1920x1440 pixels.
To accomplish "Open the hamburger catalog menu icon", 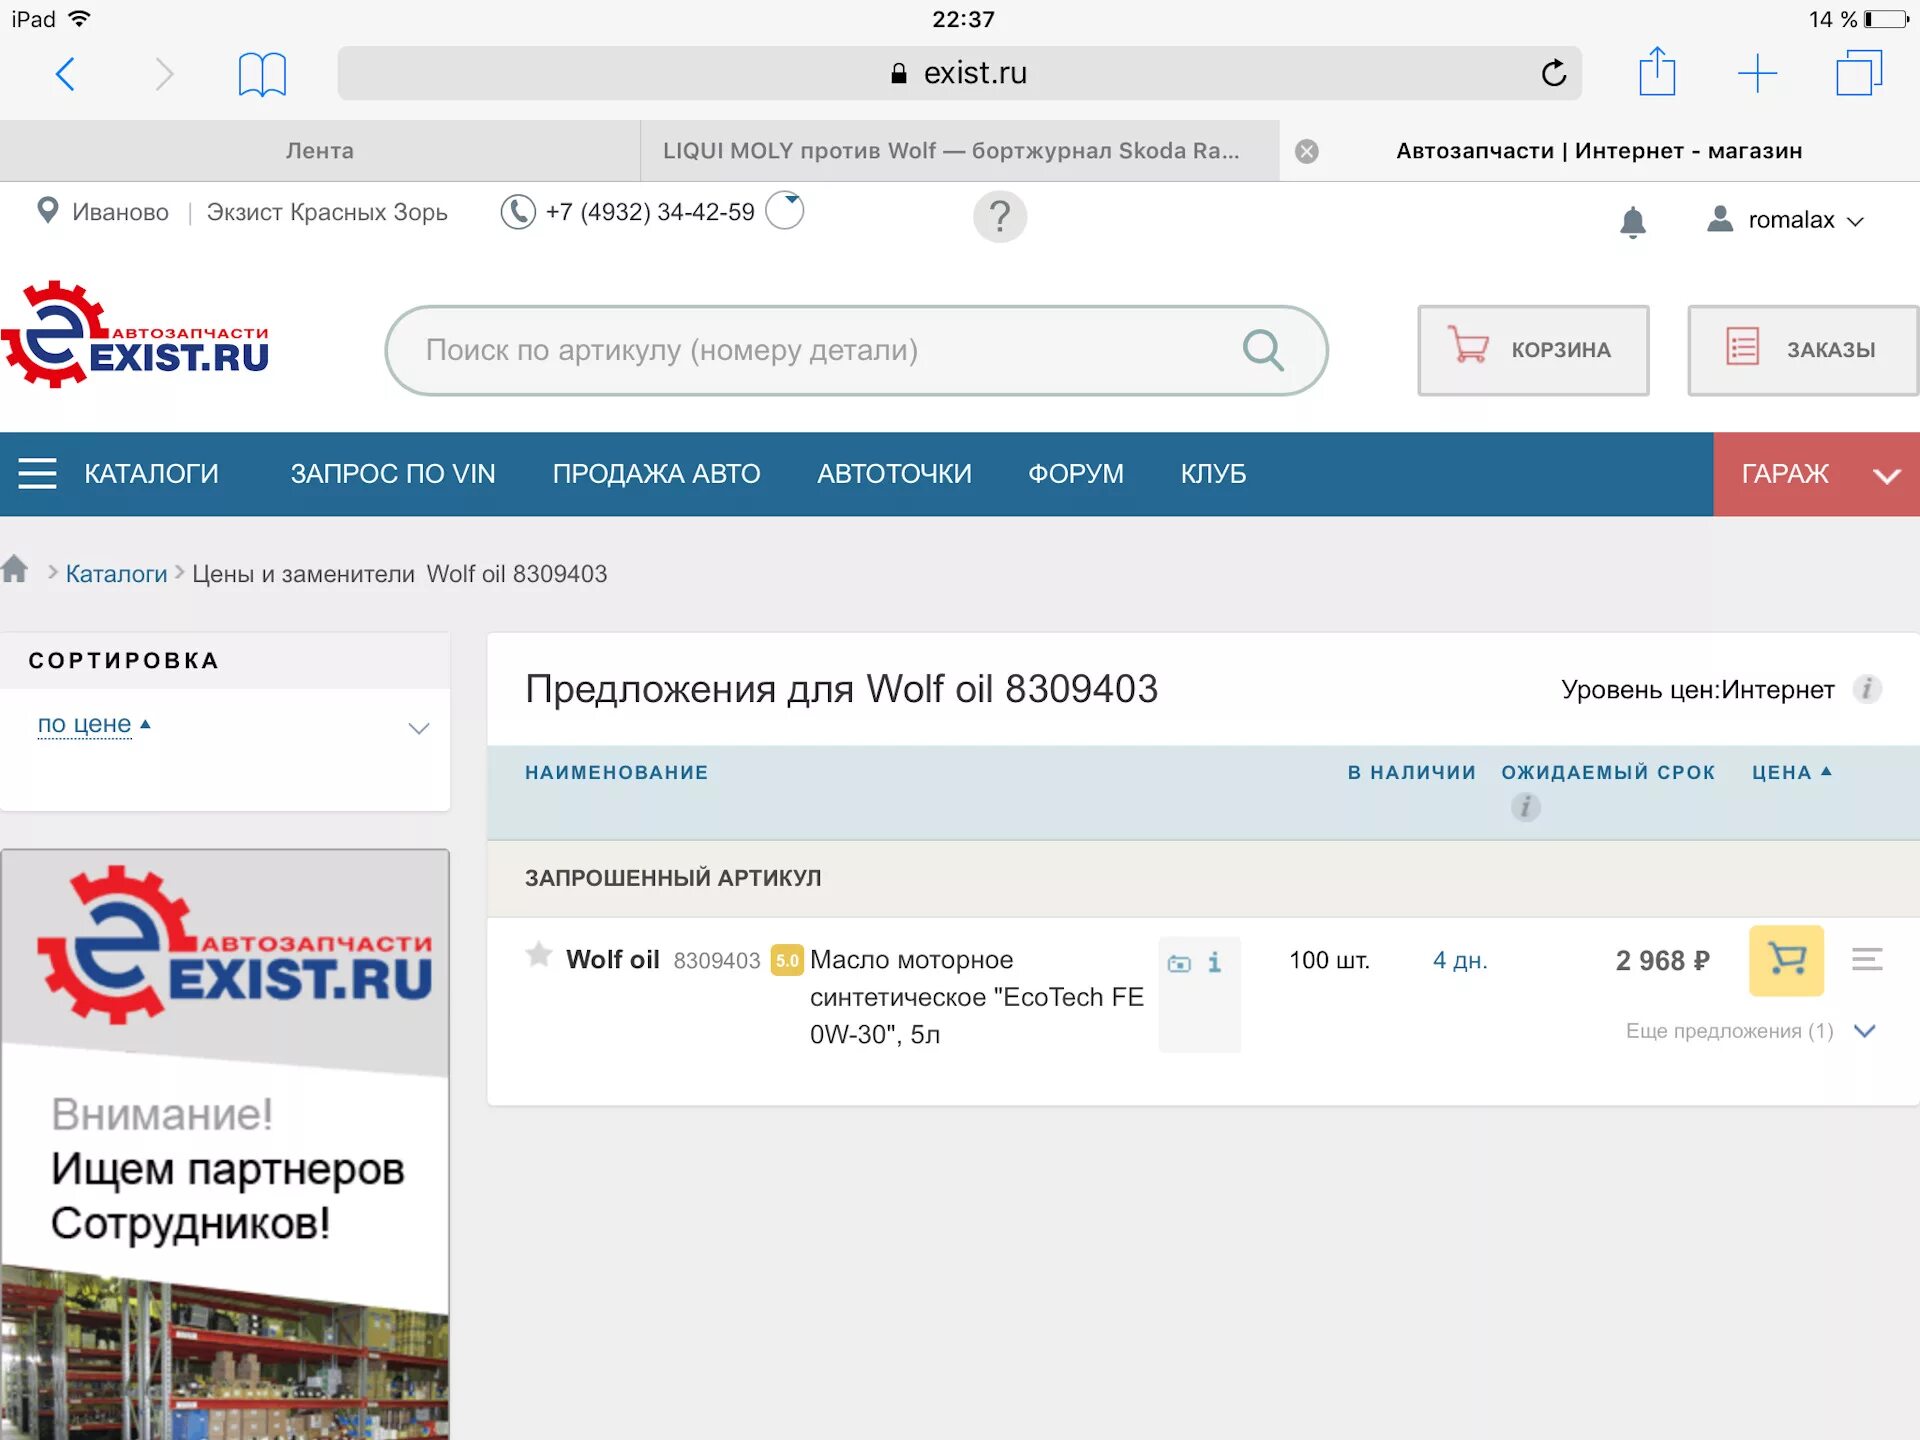I will [38, 474].
